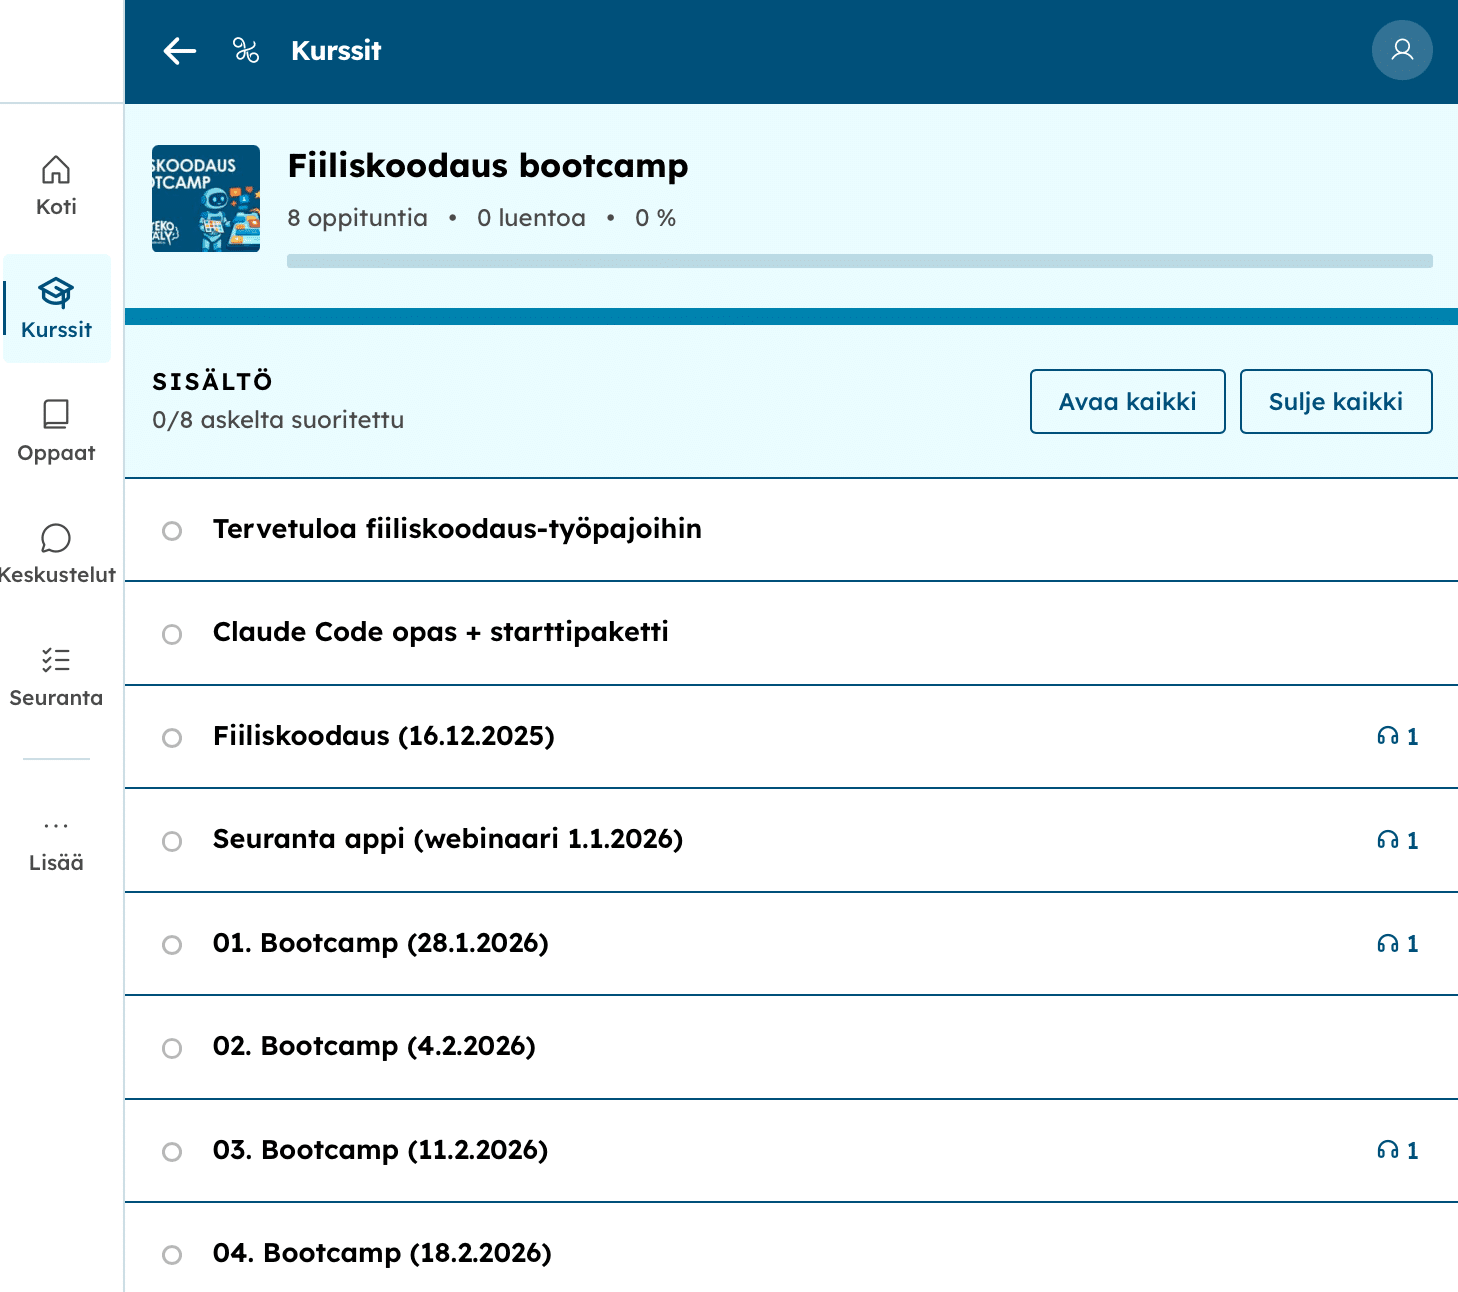The width and height of the screenshot is (1458, 1292).
Task: Open the user profile avatar
Action: (x=1402, y=50)
